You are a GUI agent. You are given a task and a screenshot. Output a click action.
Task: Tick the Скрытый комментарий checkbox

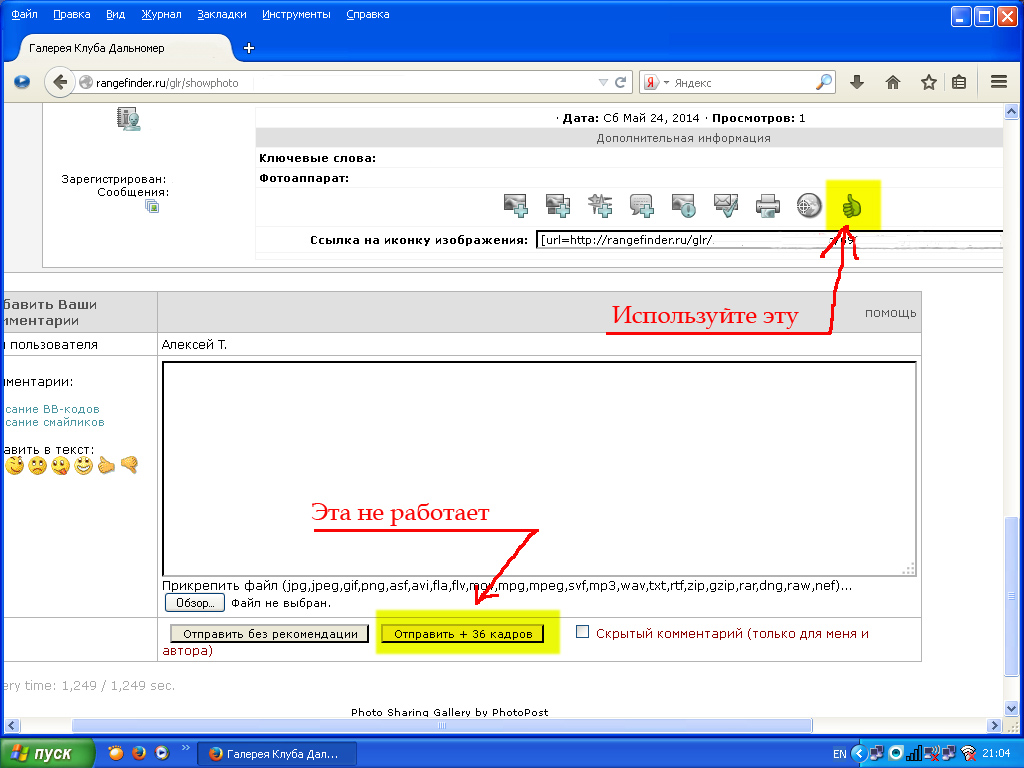pyautogui.click(x=583, y=632)
